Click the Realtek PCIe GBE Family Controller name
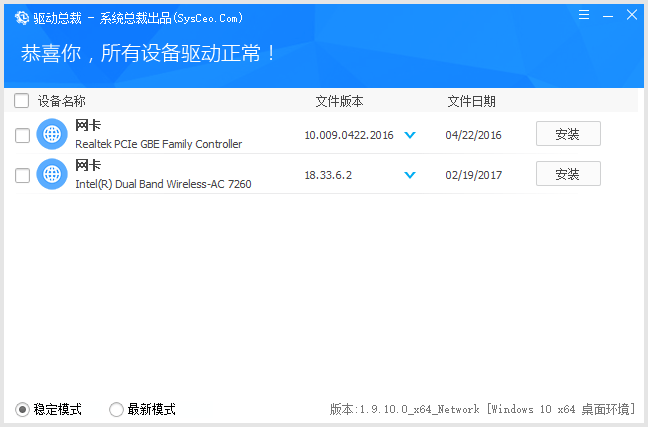This screenshot has height=427, width=648. point(158,144)
